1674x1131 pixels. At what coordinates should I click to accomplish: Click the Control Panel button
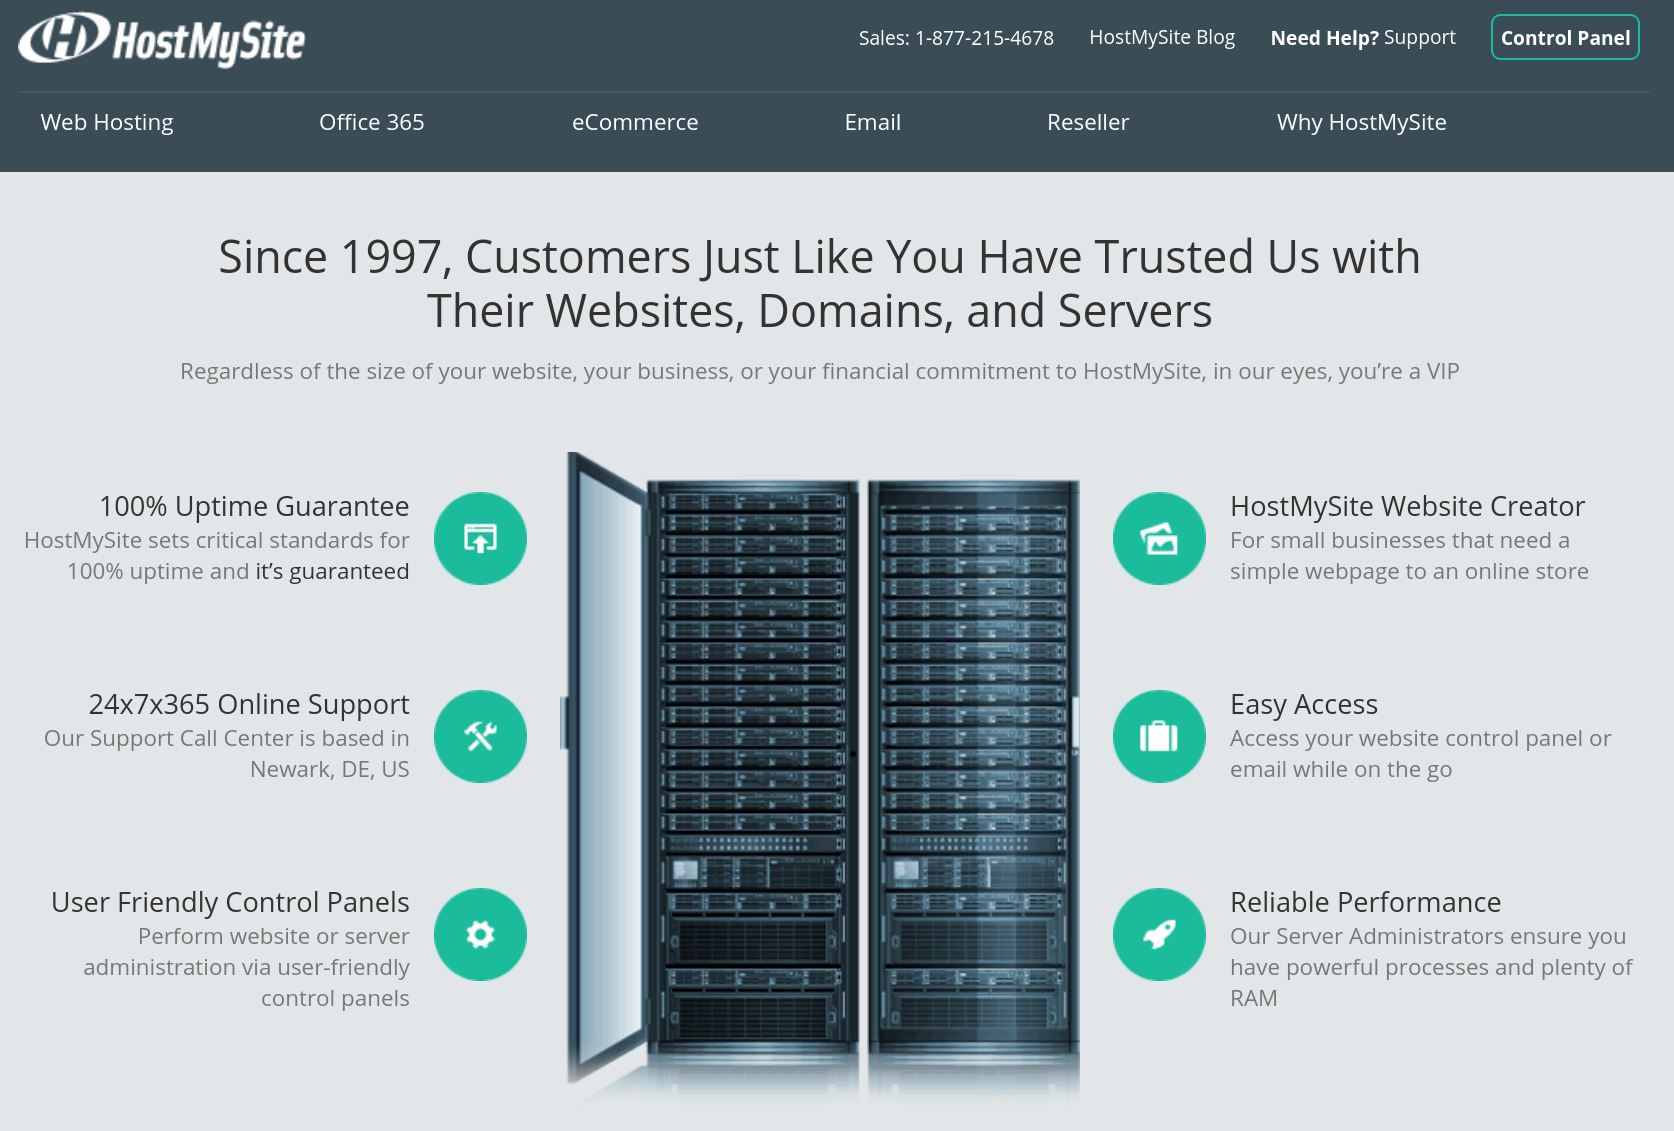click(x=1565, y=37)
